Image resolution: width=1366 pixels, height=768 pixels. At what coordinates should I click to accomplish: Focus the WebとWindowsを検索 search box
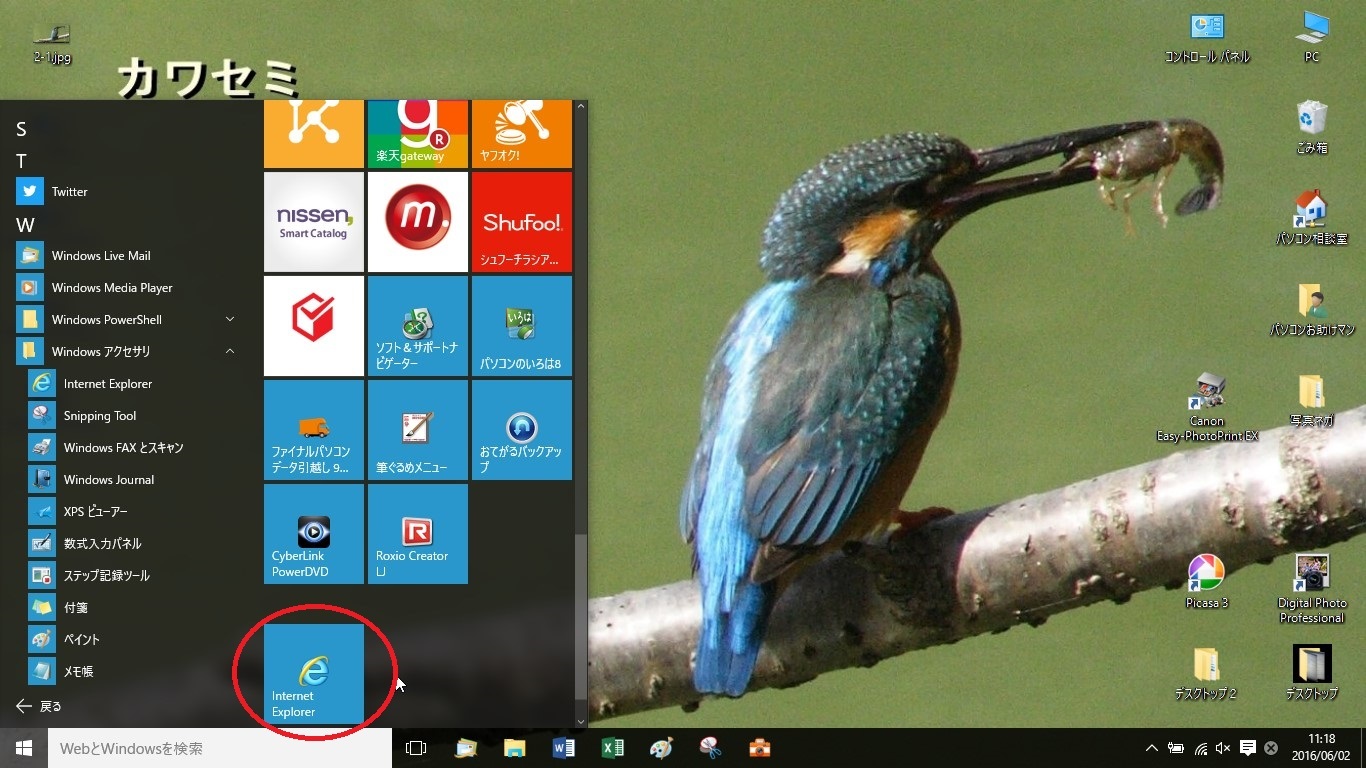click(220, 748)
